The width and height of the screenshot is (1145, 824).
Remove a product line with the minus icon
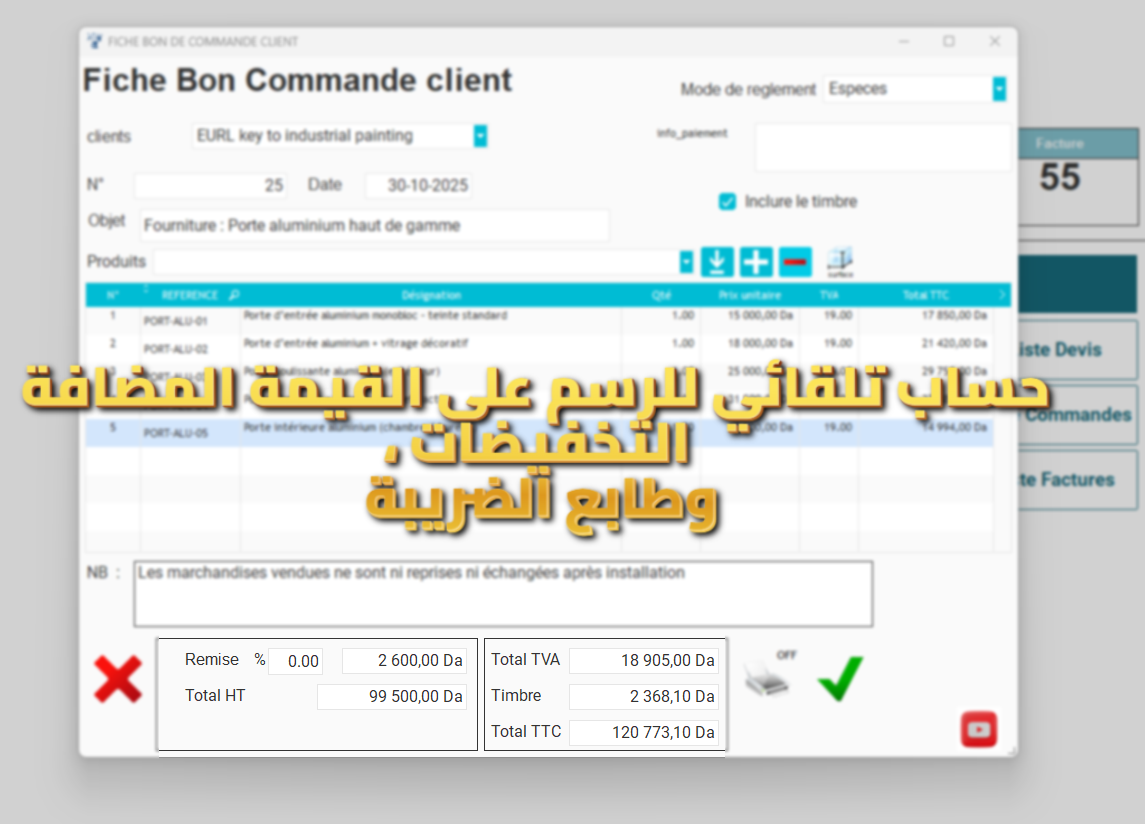click(795, 261)
